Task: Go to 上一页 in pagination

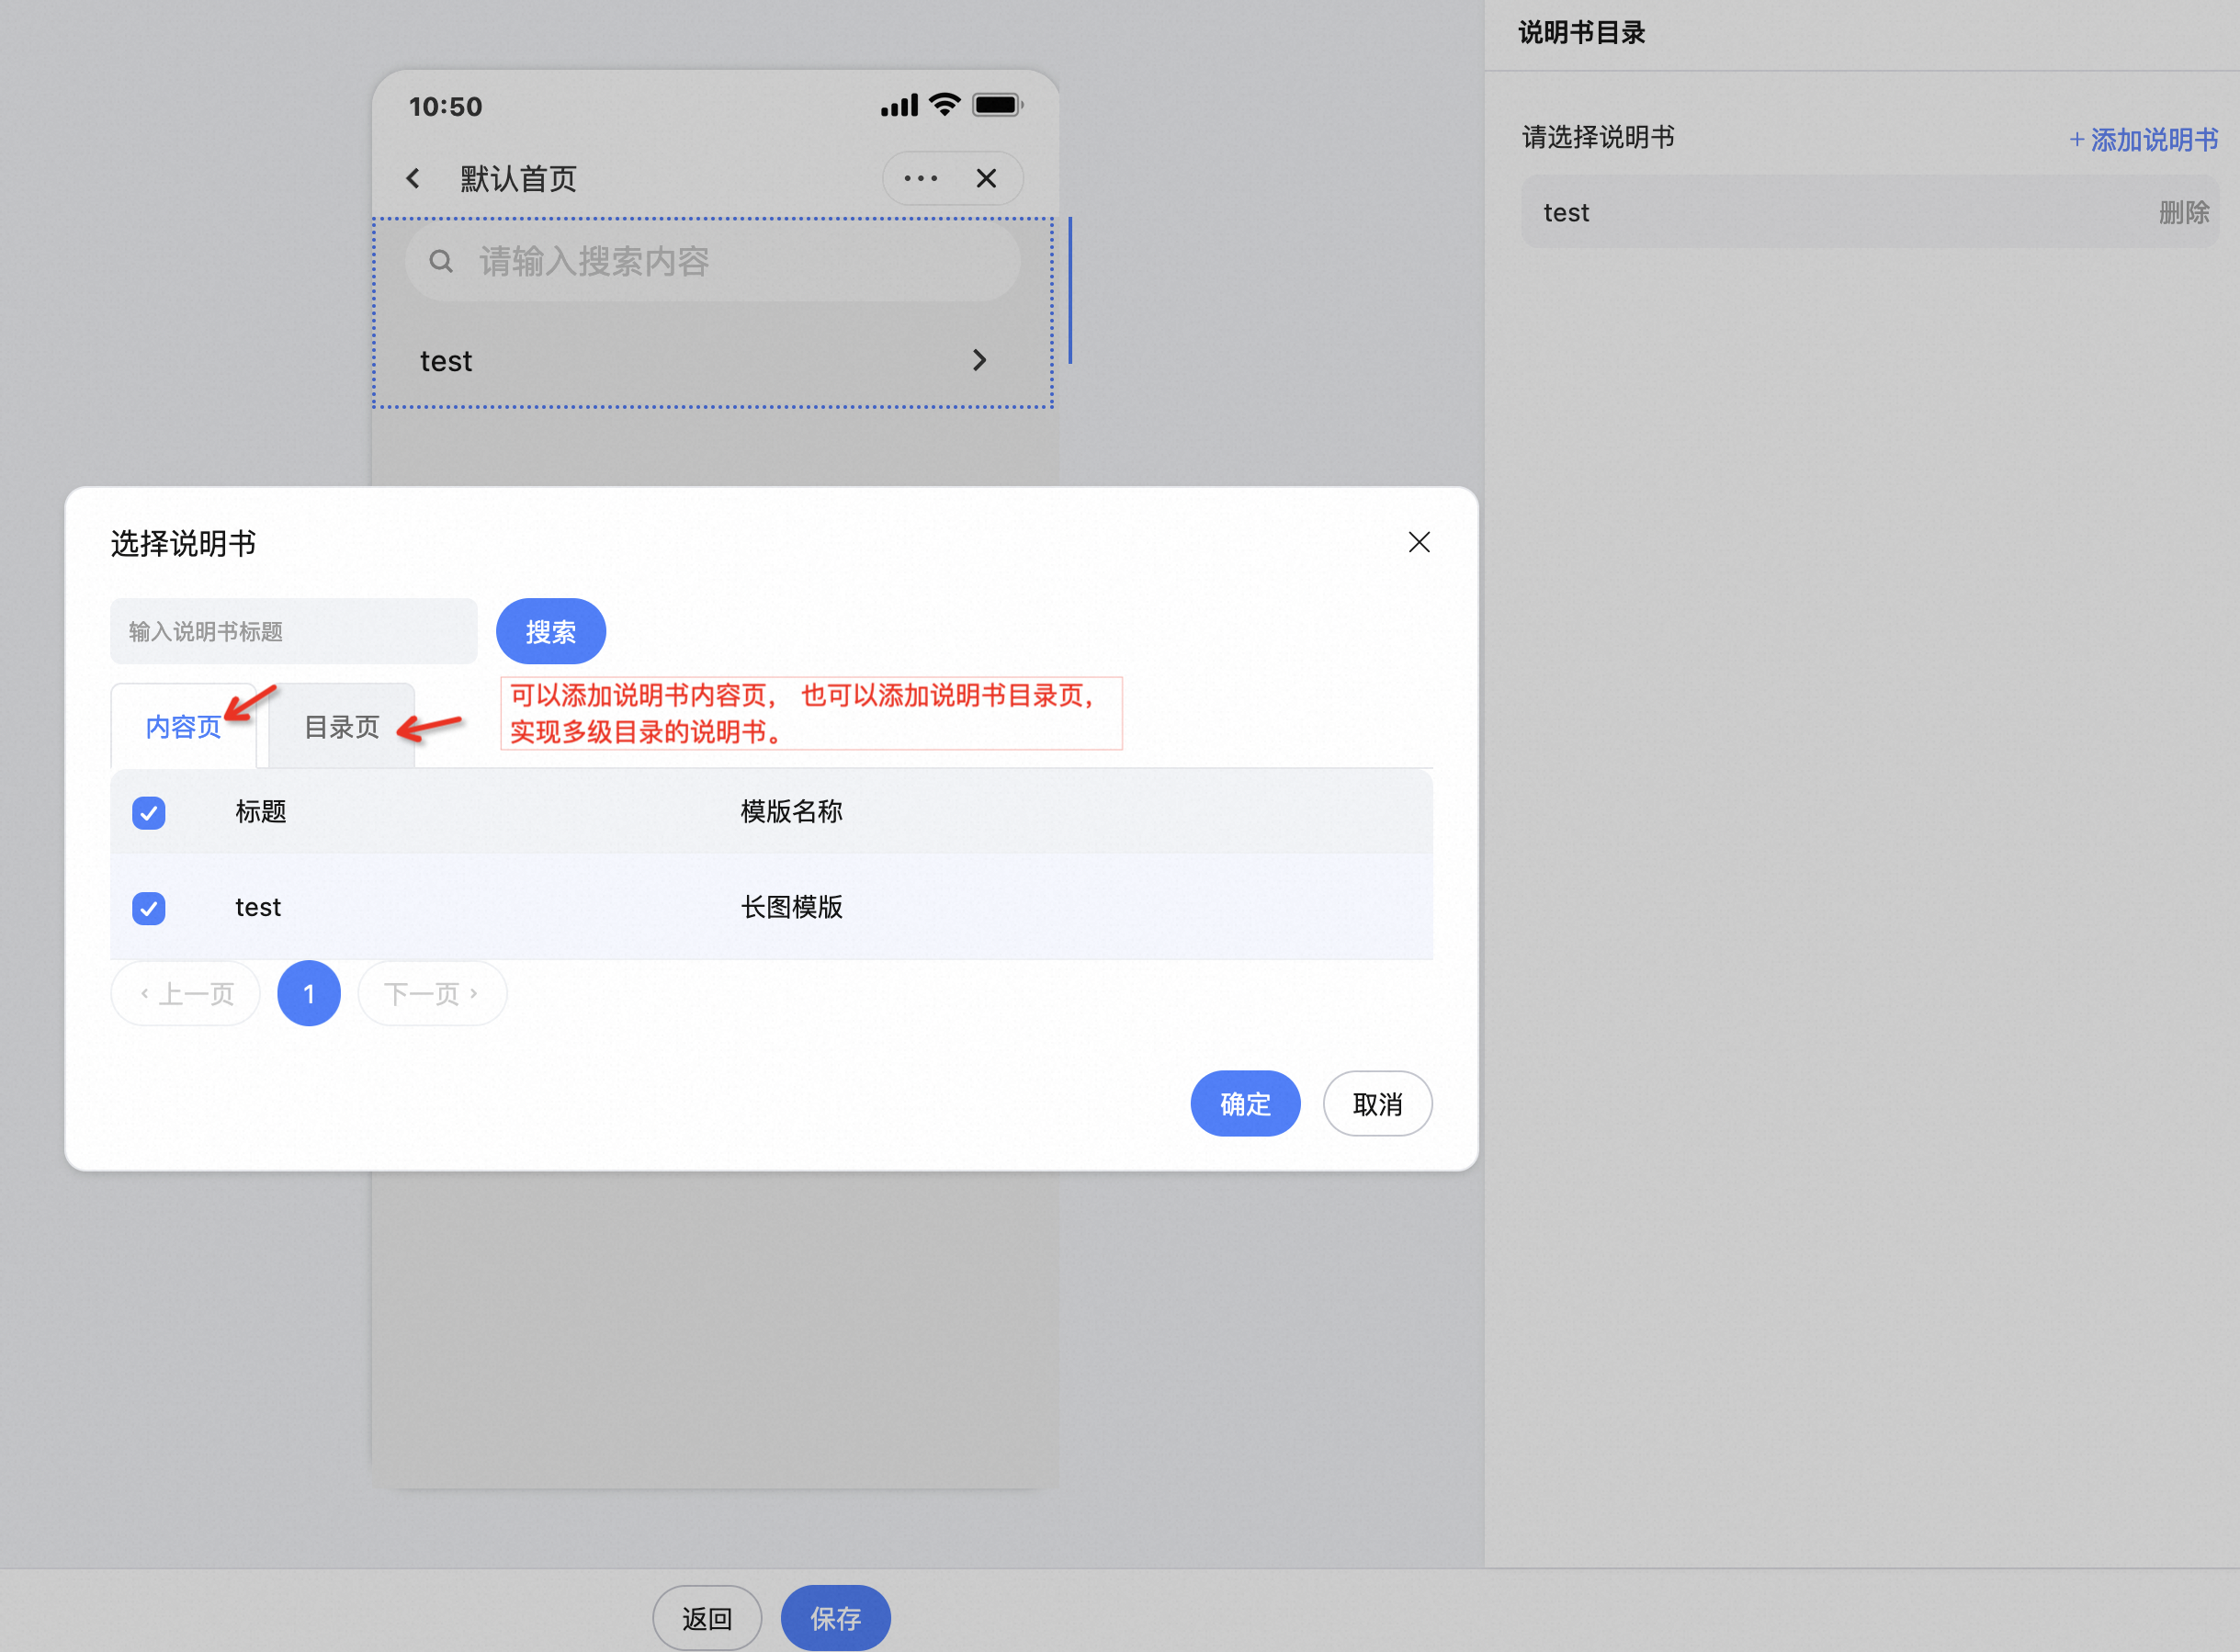Action: pos(186,994)
